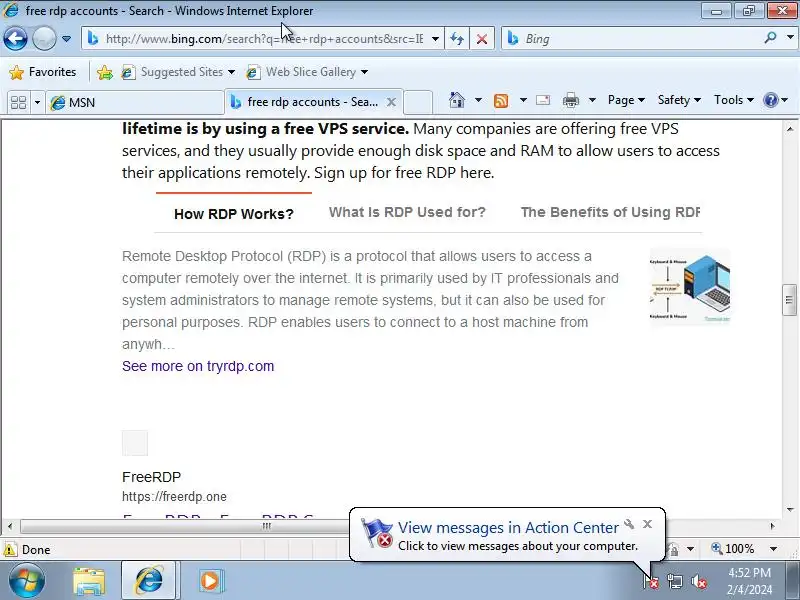
Task: Click the status bar warning icon
Action: [10, 549]
